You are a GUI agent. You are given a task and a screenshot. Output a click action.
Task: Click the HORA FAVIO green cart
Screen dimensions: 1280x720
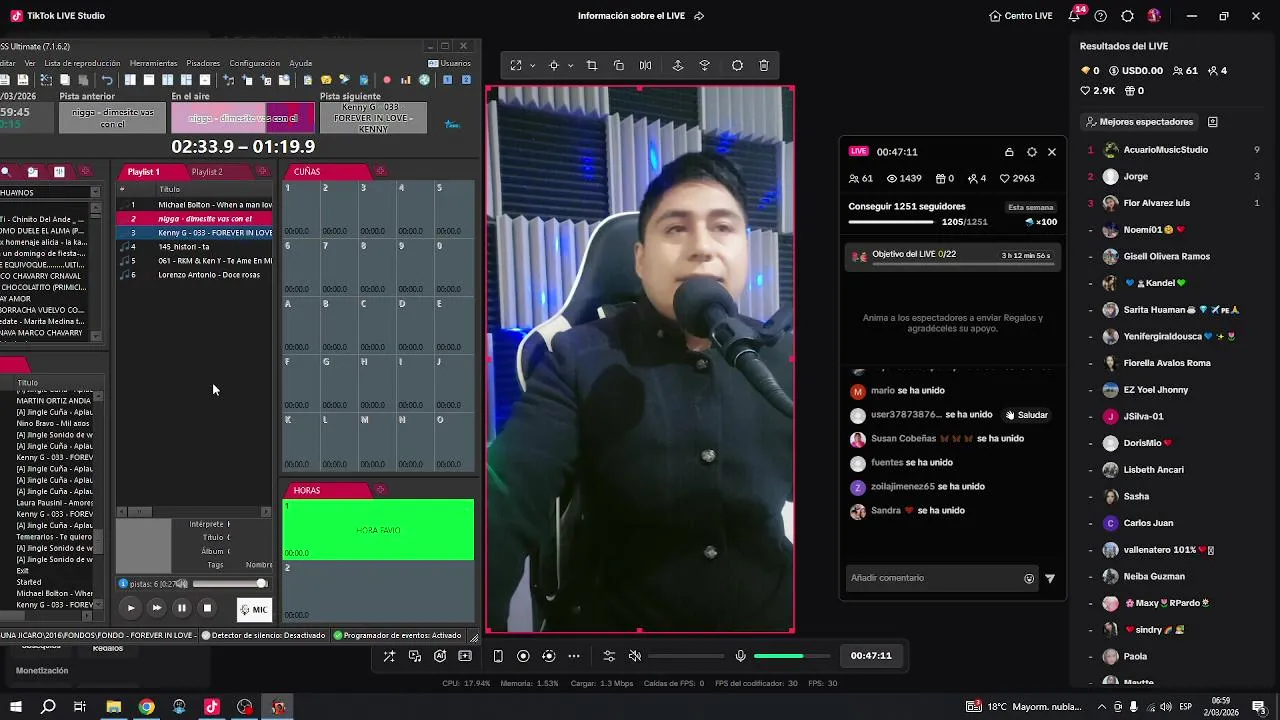tap(378, 530)
